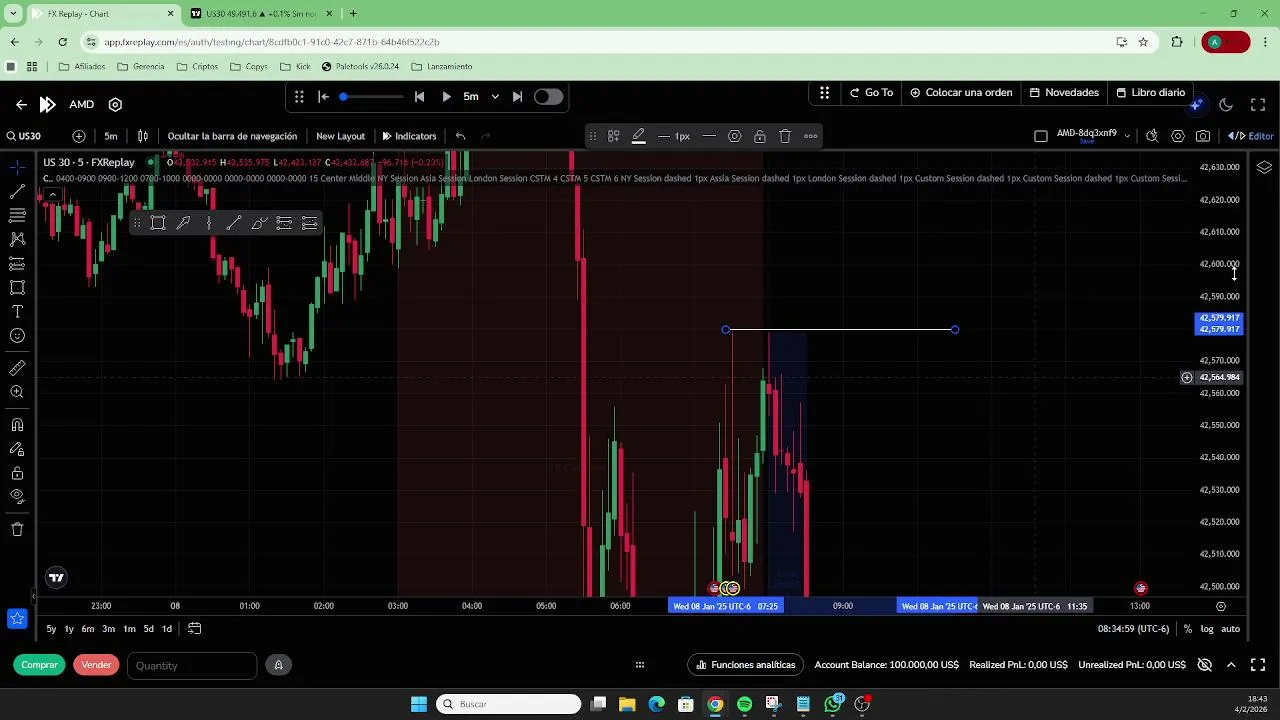This screenshot has width=1280, height=720.
Task: Add symbol with plus circle icon
Action: (79, 136)
